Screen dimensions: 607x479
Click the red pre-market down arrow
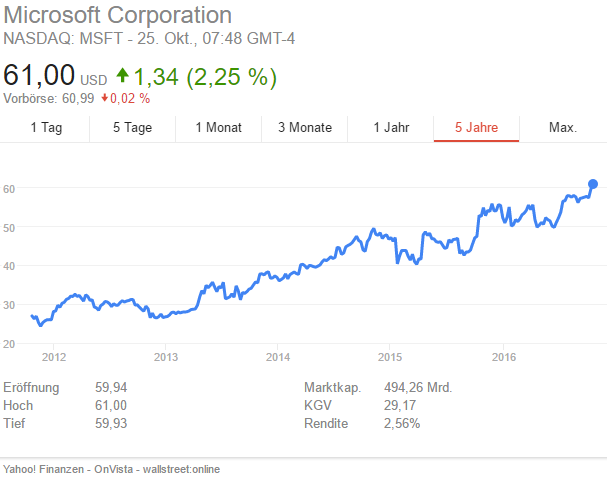tap(105, 98)
